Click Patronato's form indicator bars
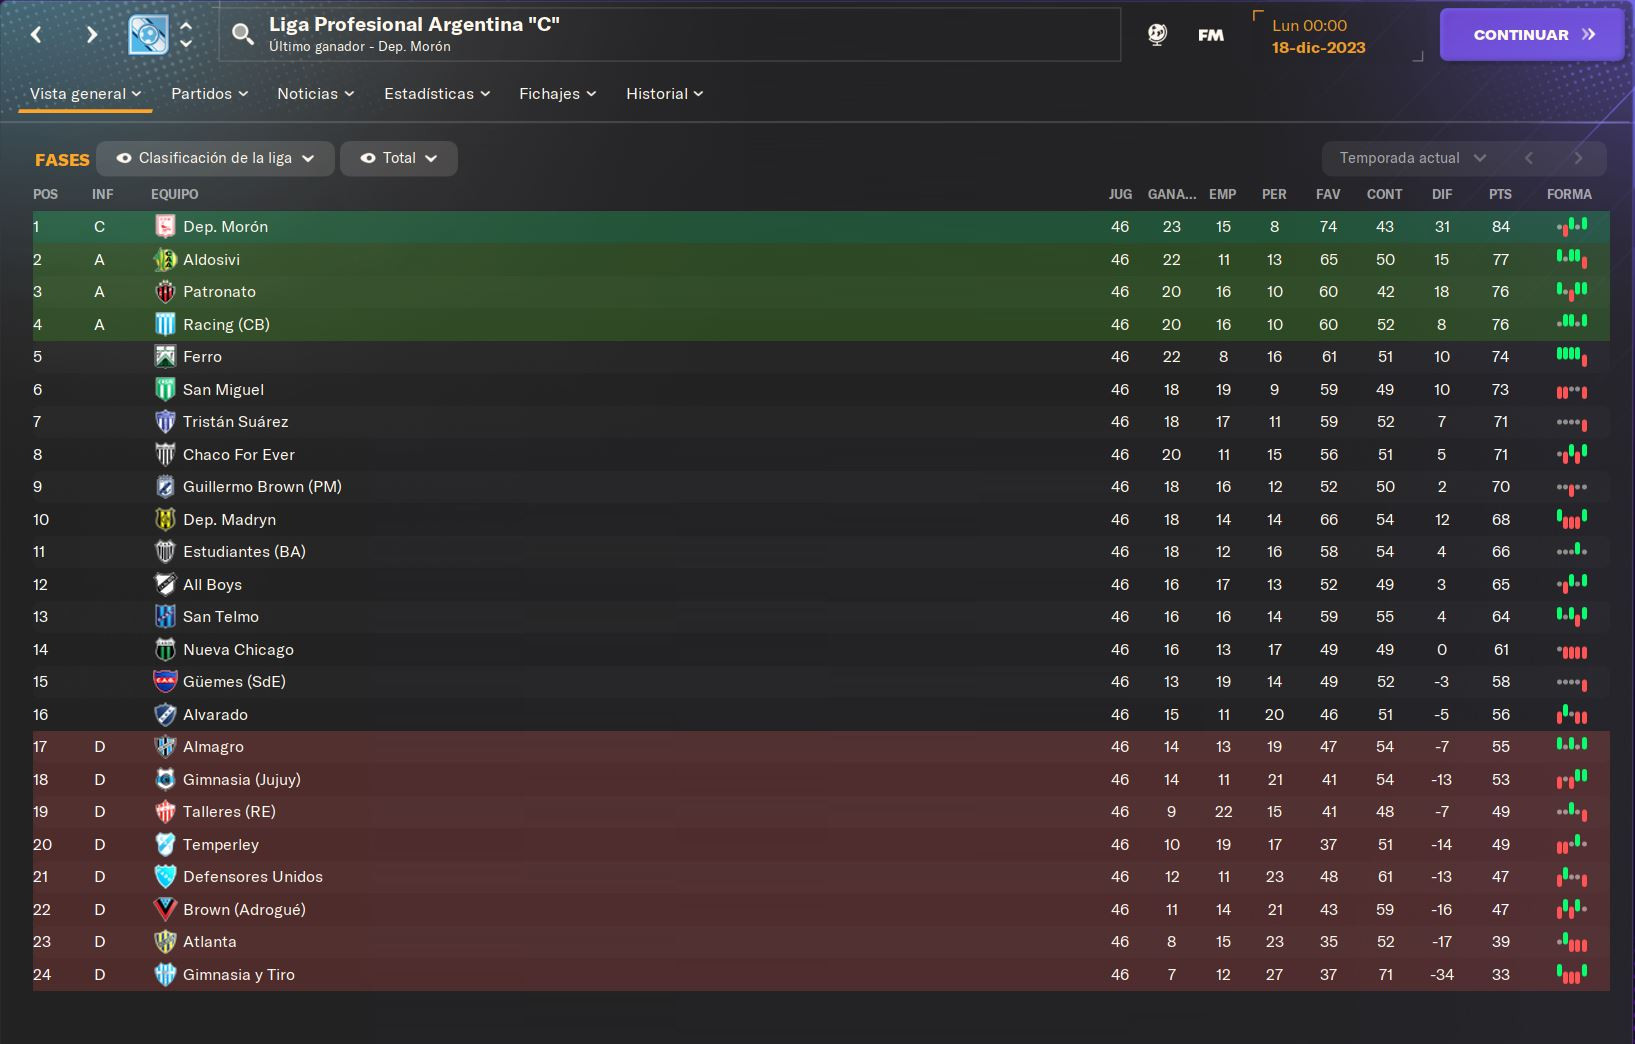The width and height of the screenshot is (1635, 1044). 1572,292
